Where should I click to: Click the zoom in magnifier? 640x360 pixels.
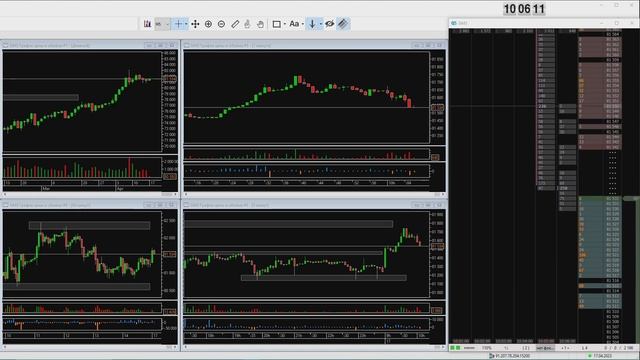coord(208,24)
